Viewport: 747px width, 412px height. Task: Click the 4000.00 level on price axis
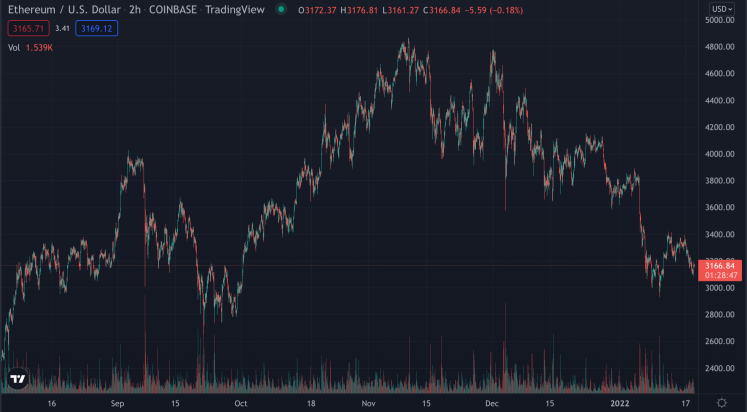coord(720,154)
